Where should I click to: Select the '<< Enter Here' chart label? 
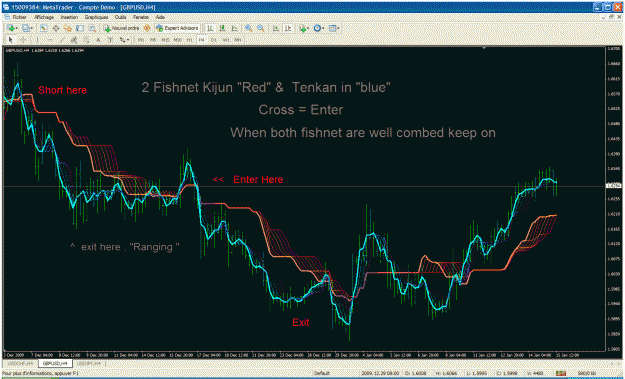point(248,179)
